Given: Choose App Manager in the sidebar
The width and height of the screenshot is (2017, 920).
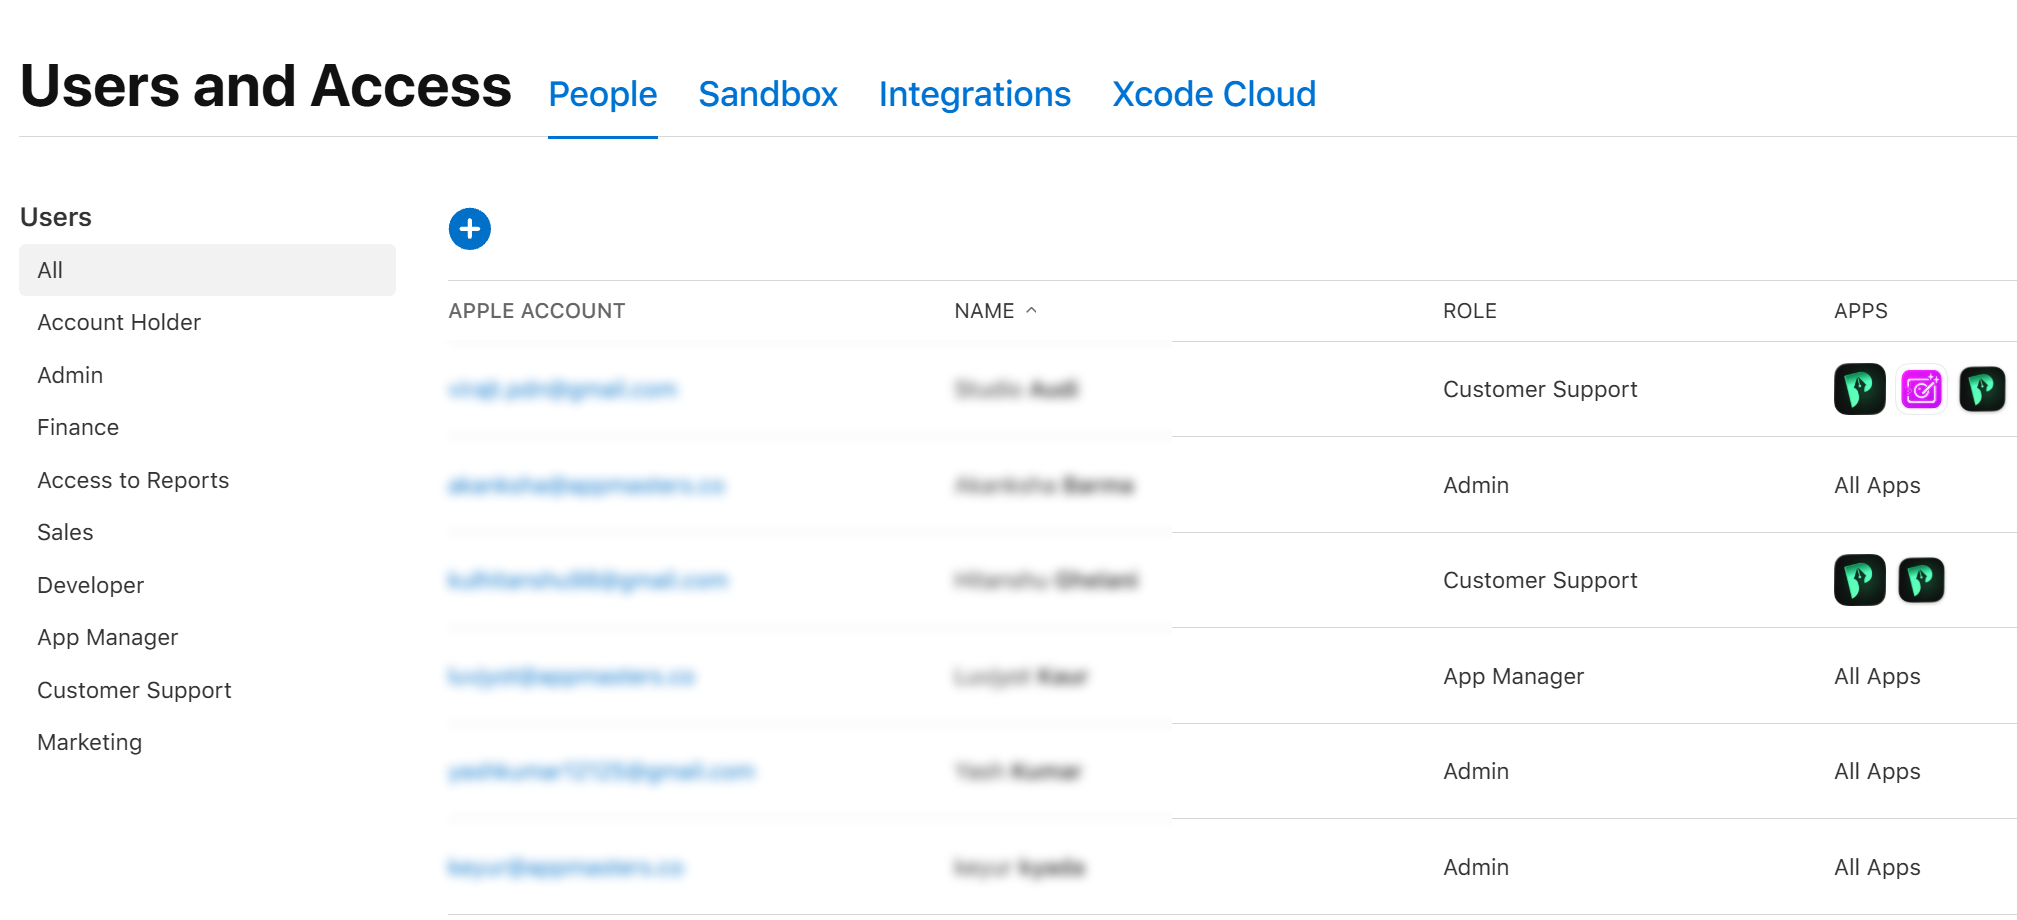Looking at the screenshot, I should (x=107, y=637).
